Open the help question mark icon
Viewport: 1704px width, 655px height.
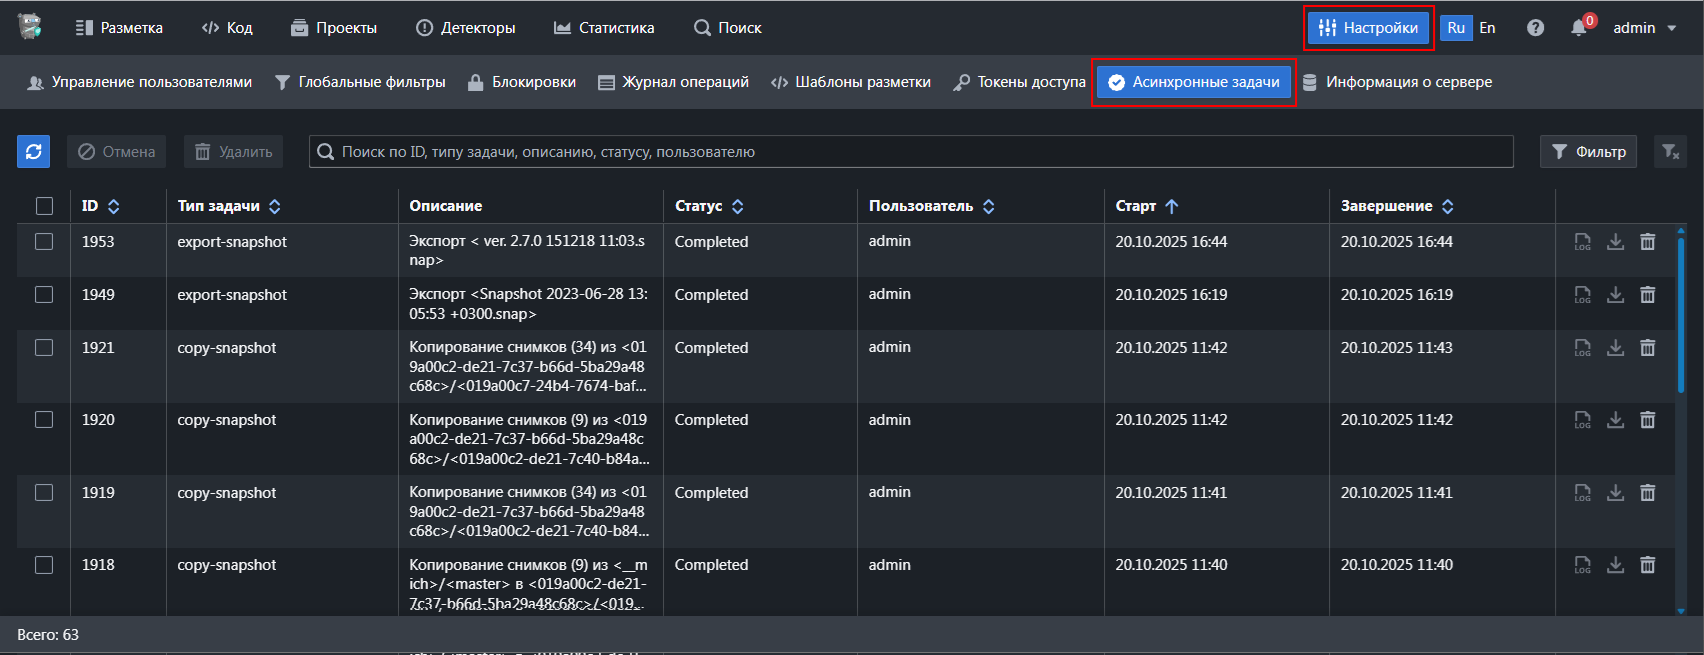coord(1535,28)
